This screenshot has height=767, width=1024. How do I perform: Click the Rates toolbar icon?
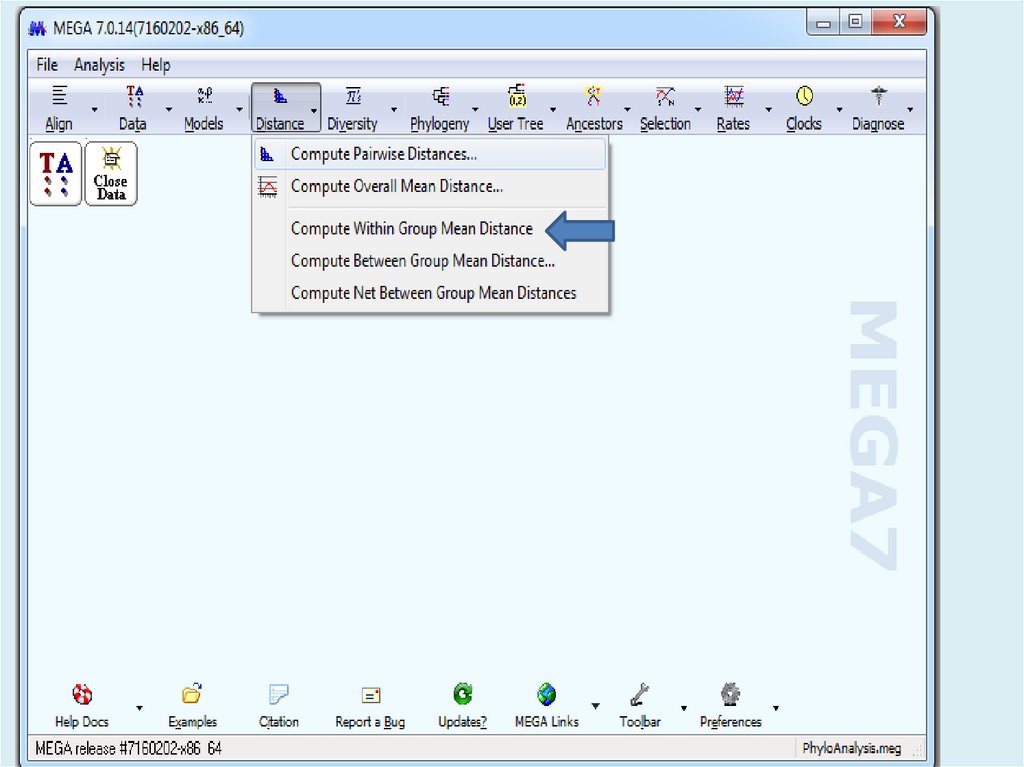[x=734, y=96]
